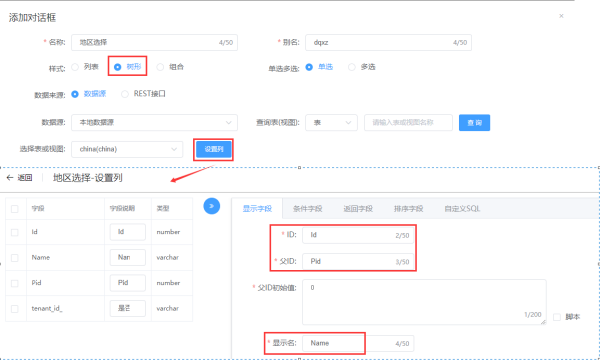Enable the 脚本 checkbox
Screen dimensions: 601x361
coord(557,317)
